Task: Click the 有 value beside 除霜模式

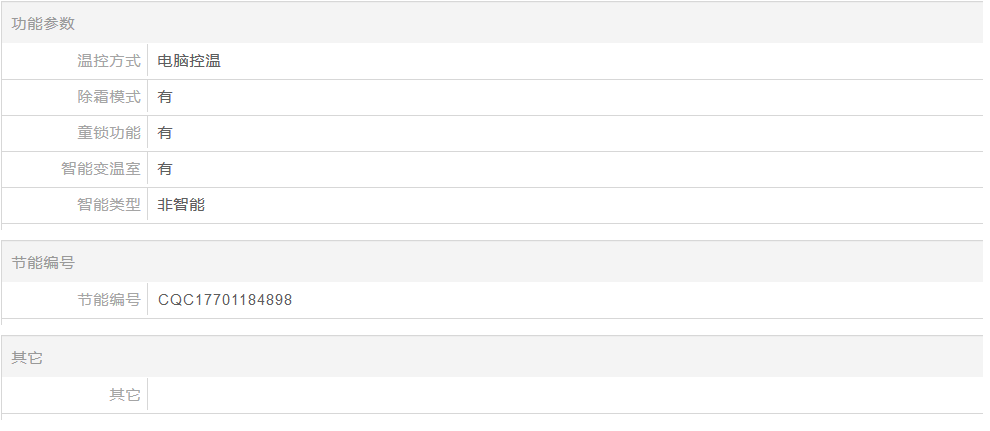Action: (x=165, y=97)
